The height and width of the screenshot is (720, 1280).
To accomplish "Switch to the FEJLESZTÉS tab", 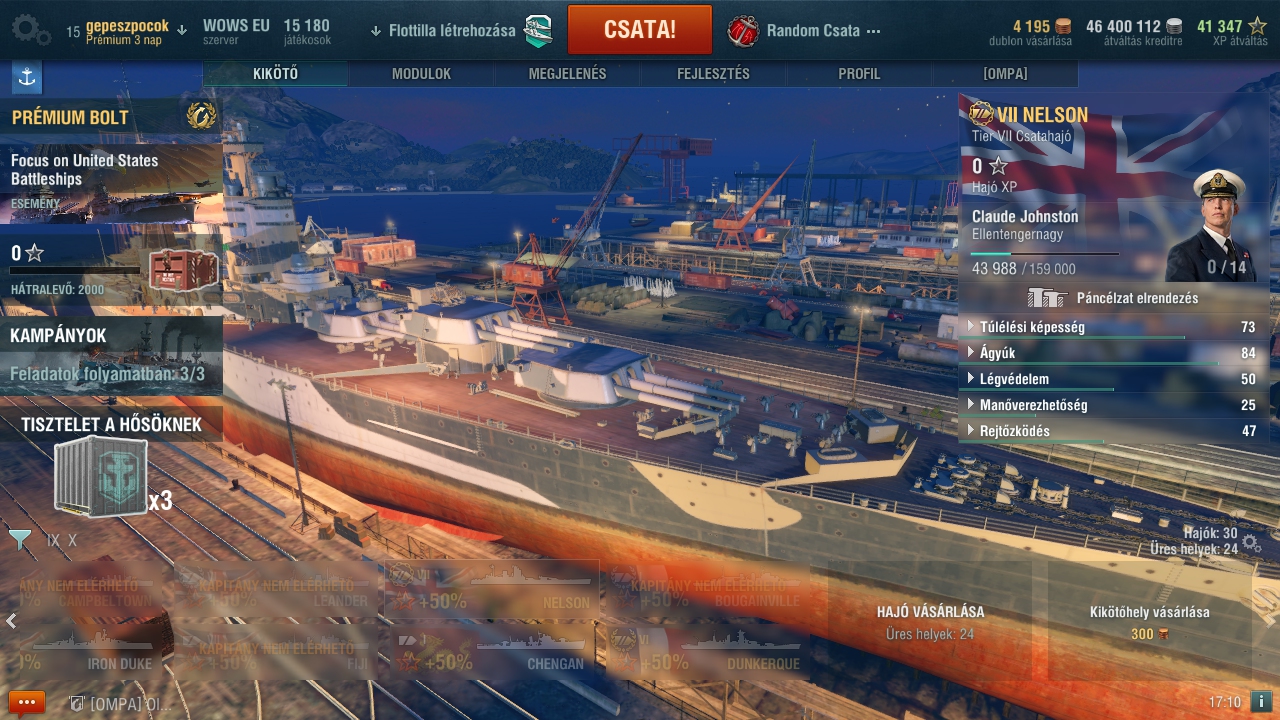I will tap(713, 74).
